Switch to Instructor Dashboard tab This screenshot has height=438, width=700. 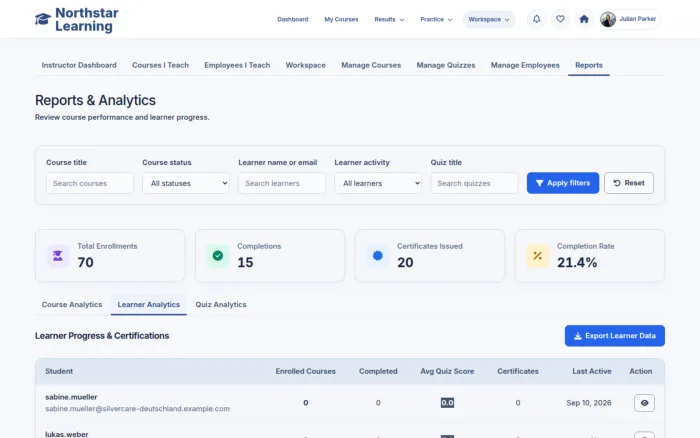pos(79,65)
